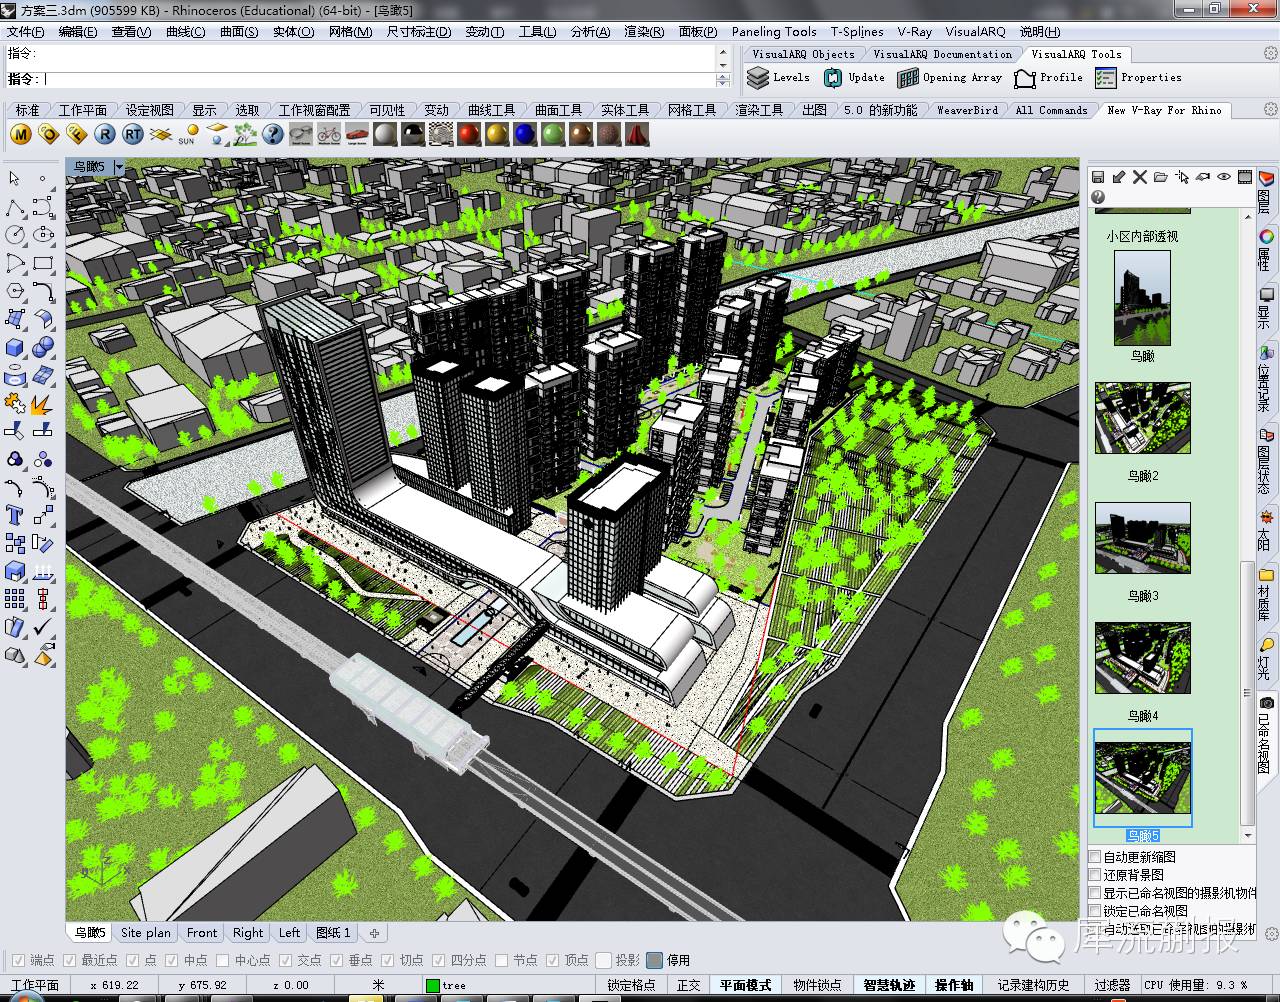The image size is (1280, 1002).
Task: Open the 鸟瞰5 viewport title dropdown arrow
Action: [119, 167]
